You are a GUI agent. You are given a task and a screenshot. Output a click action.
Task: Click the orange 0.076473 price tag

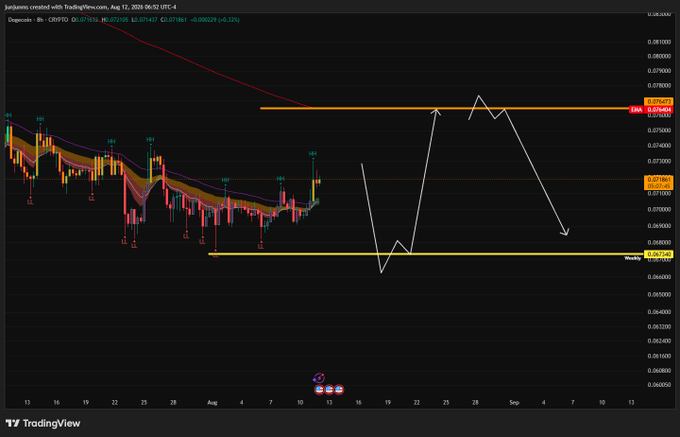coord(659,102)
